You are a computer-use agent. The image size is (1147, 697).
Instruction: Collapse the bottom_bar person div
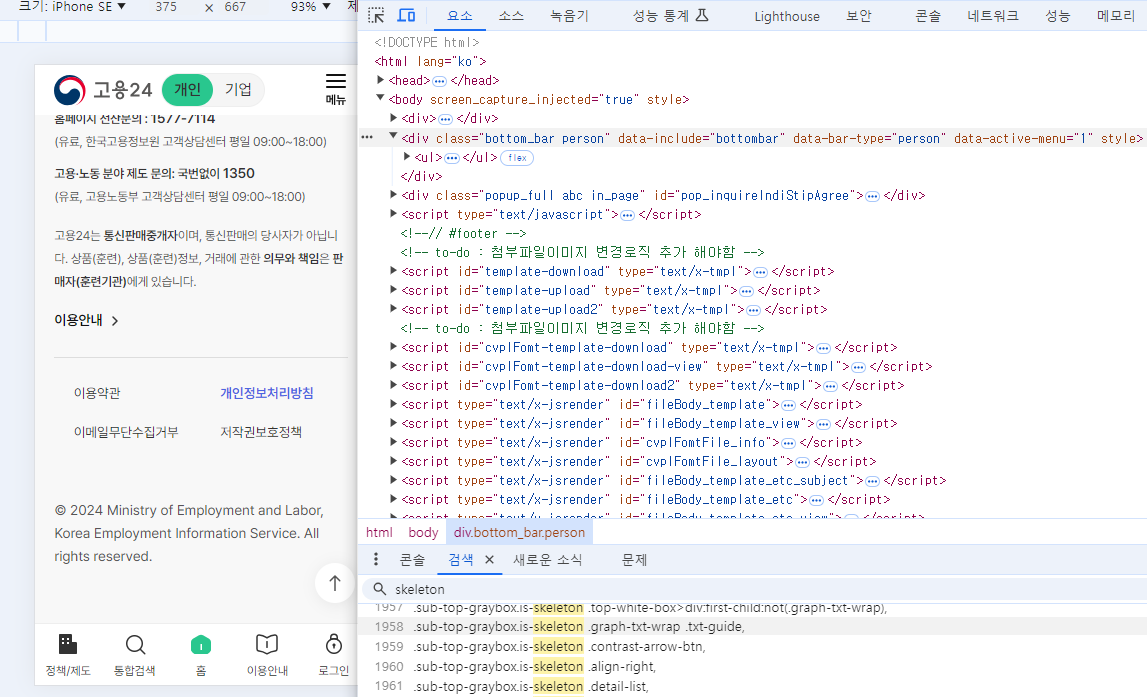click(x=394, y=136)
